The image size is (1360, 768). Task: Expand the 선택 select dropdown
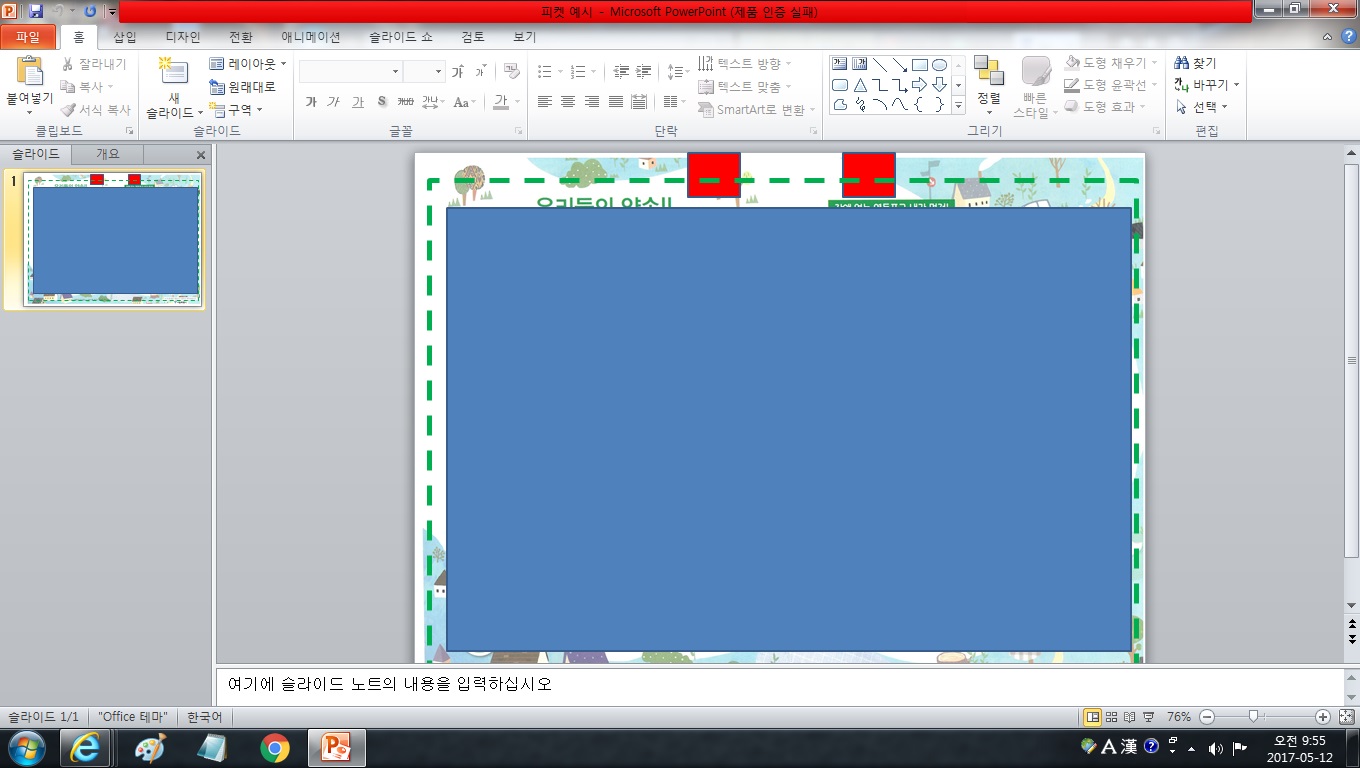1202,107
